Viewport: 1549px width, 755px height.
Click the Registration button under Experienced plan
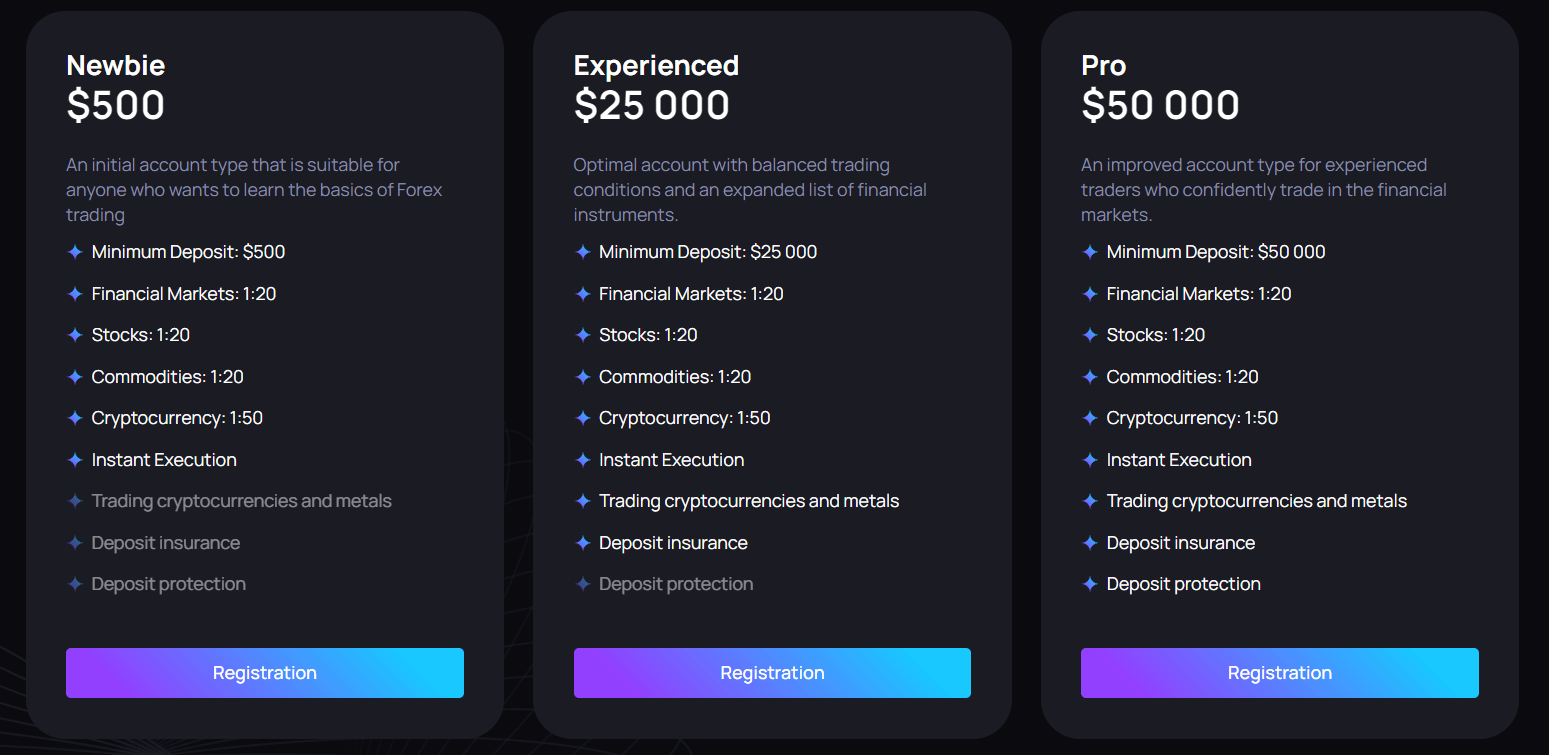[x=772, y=673]
